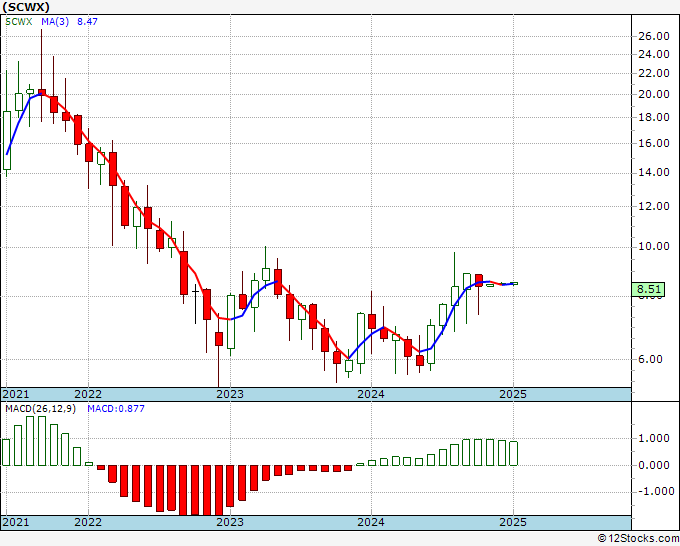This screenshot has width=680, height=546.
Task: Click 2024 on the MACD panel timeline
Action: (x=371, y=522)
